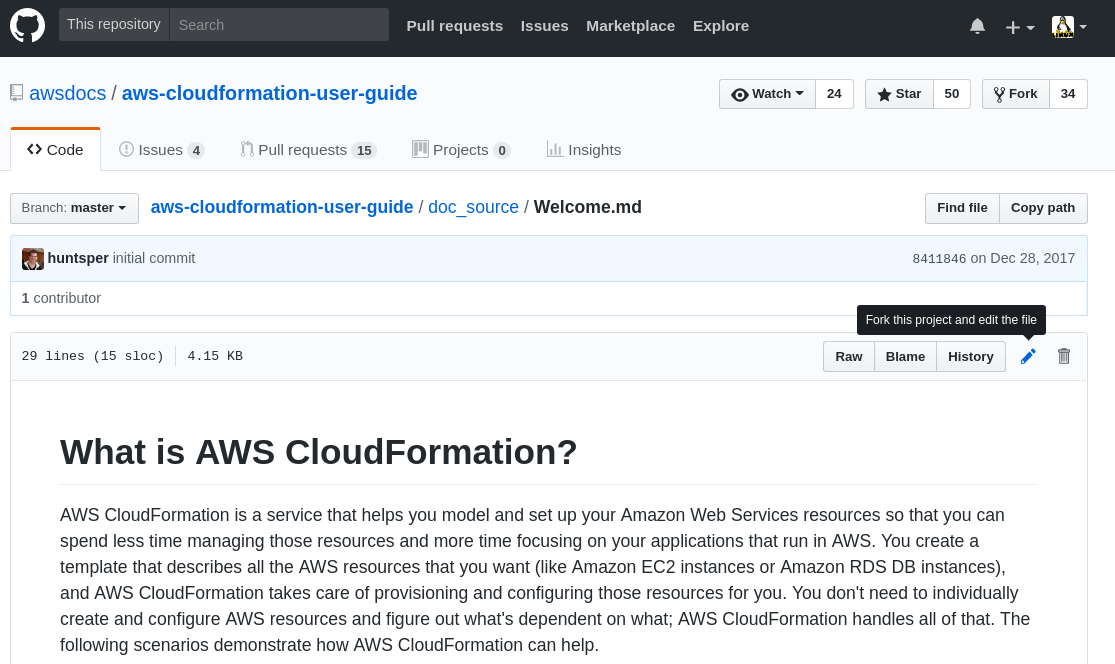This screenshot has height=664, width=1115.
Task: Open Blame view of the file
Action: (x=905, y=357)
